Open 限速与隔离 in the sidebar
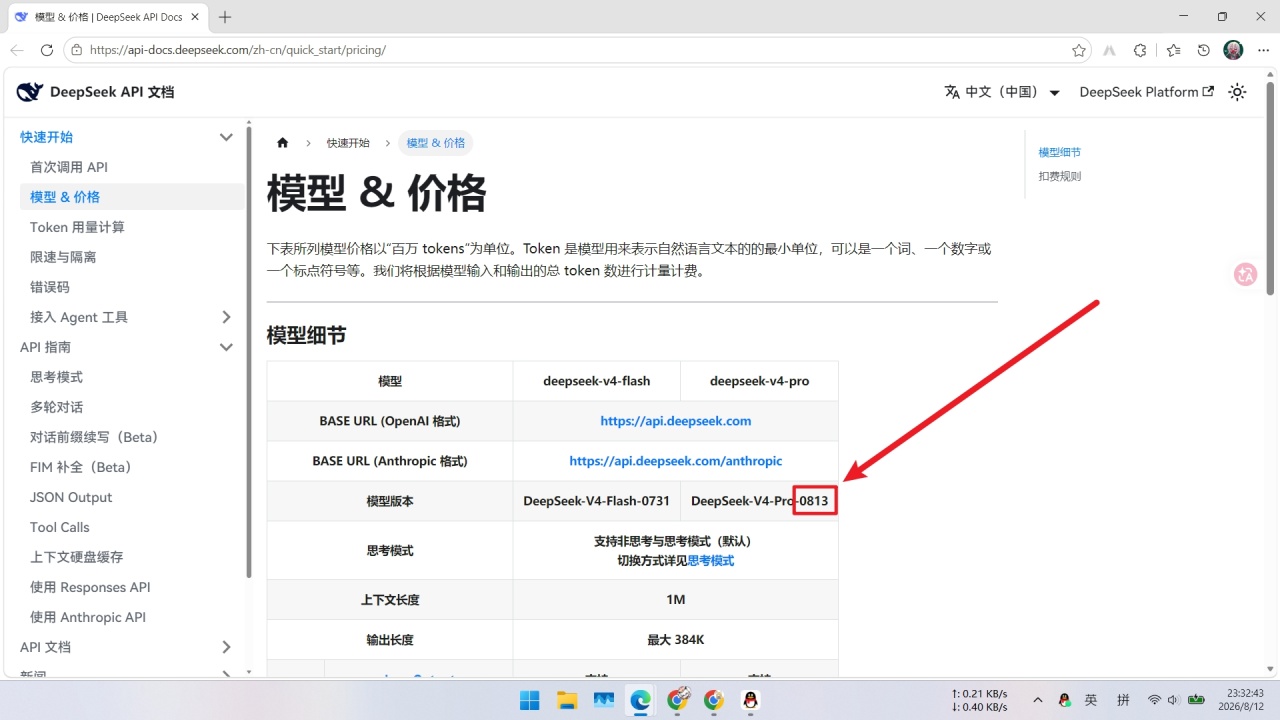Image resolution: width=1280 pixels, height=720 pixels. [63, 257]
